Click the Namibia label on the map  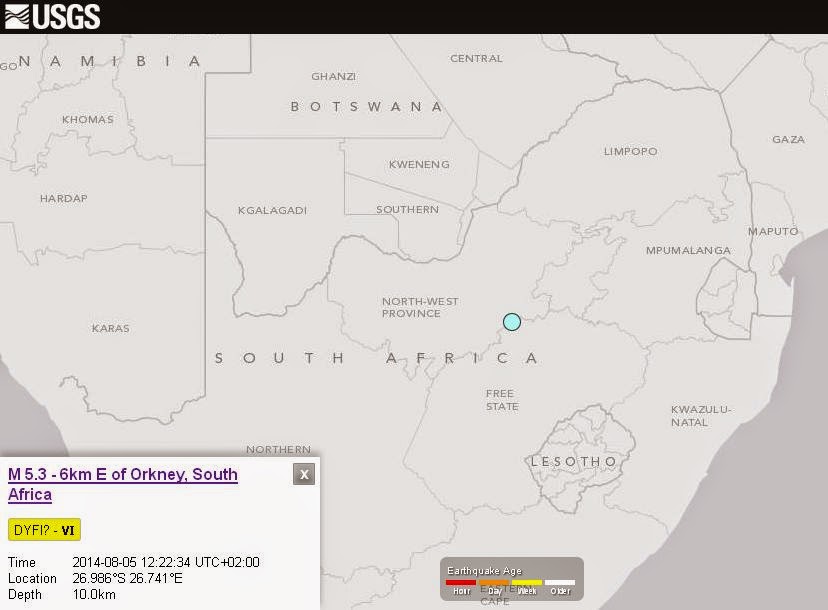pos(110,60)
